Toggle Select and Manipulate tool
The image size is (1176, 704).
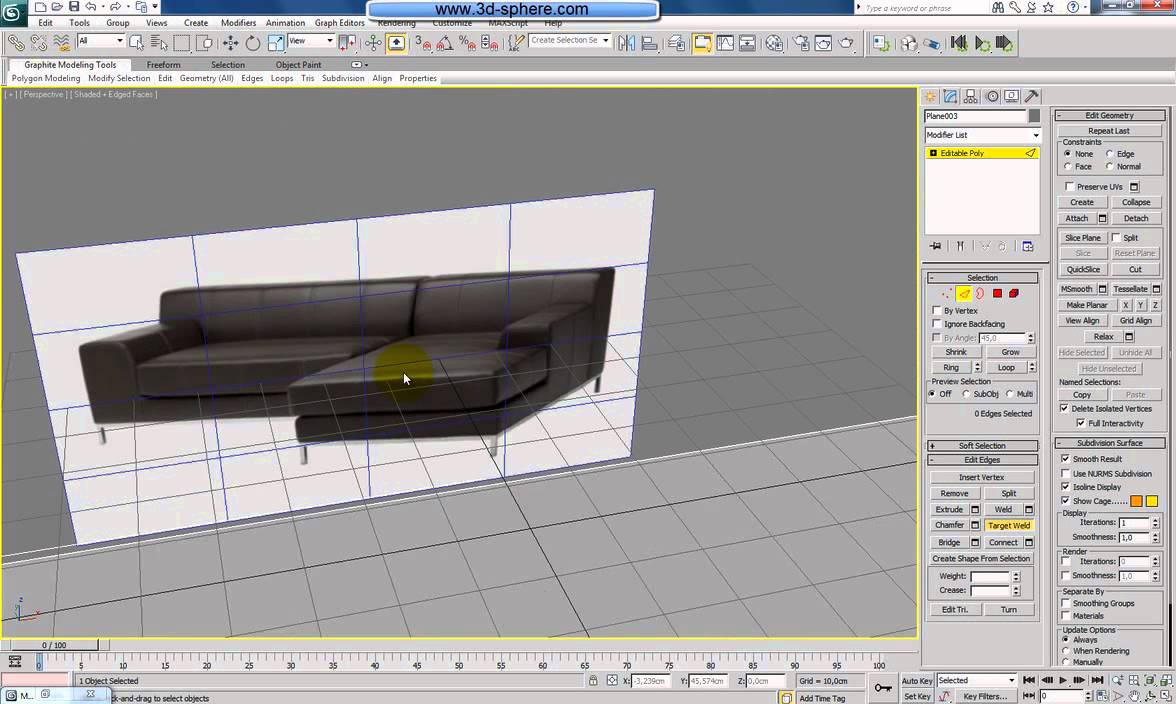(x=374, y=43)
